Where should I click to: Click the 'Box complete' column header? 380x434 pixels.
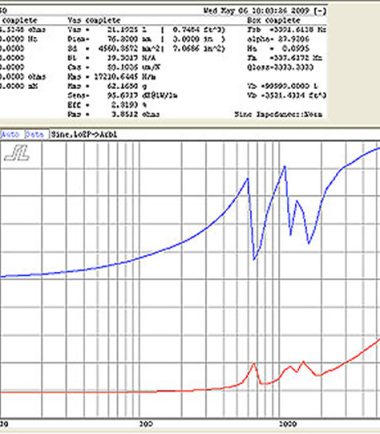click(x=274, y=20)
